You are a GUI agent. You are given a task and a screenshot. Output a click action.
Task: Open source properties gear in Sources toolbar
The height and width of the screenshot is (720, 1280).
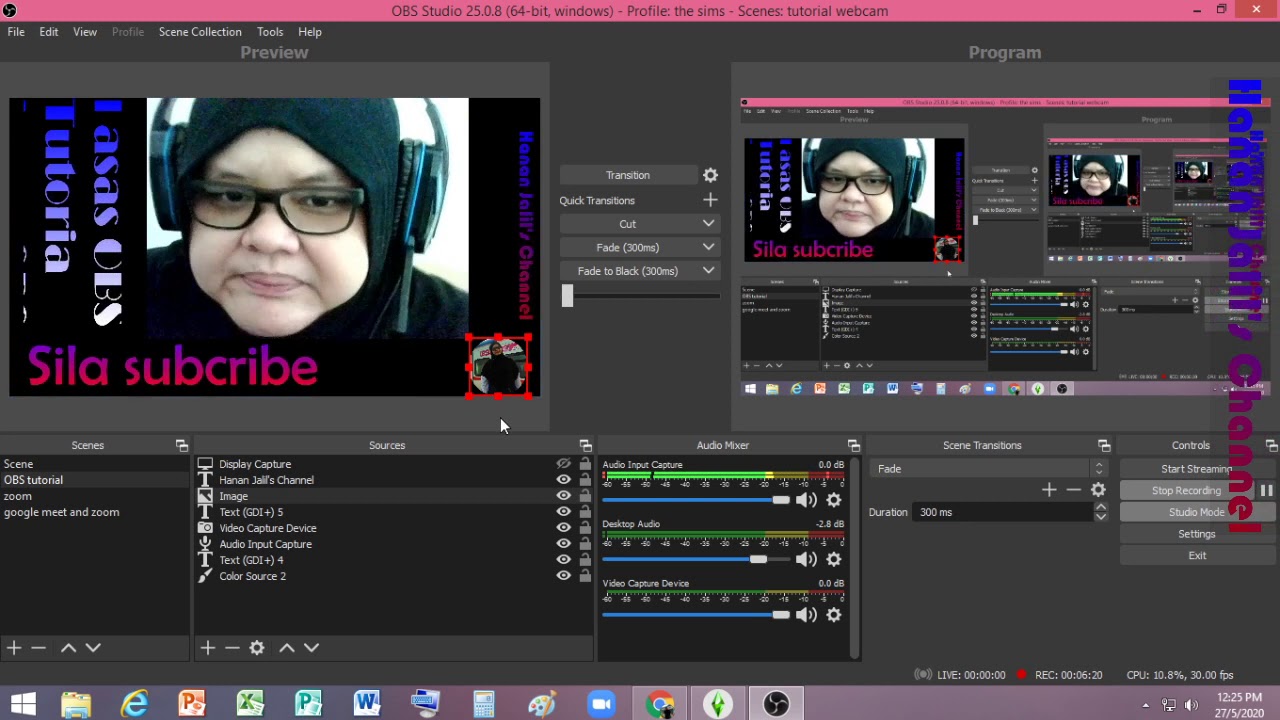(257, 648)
